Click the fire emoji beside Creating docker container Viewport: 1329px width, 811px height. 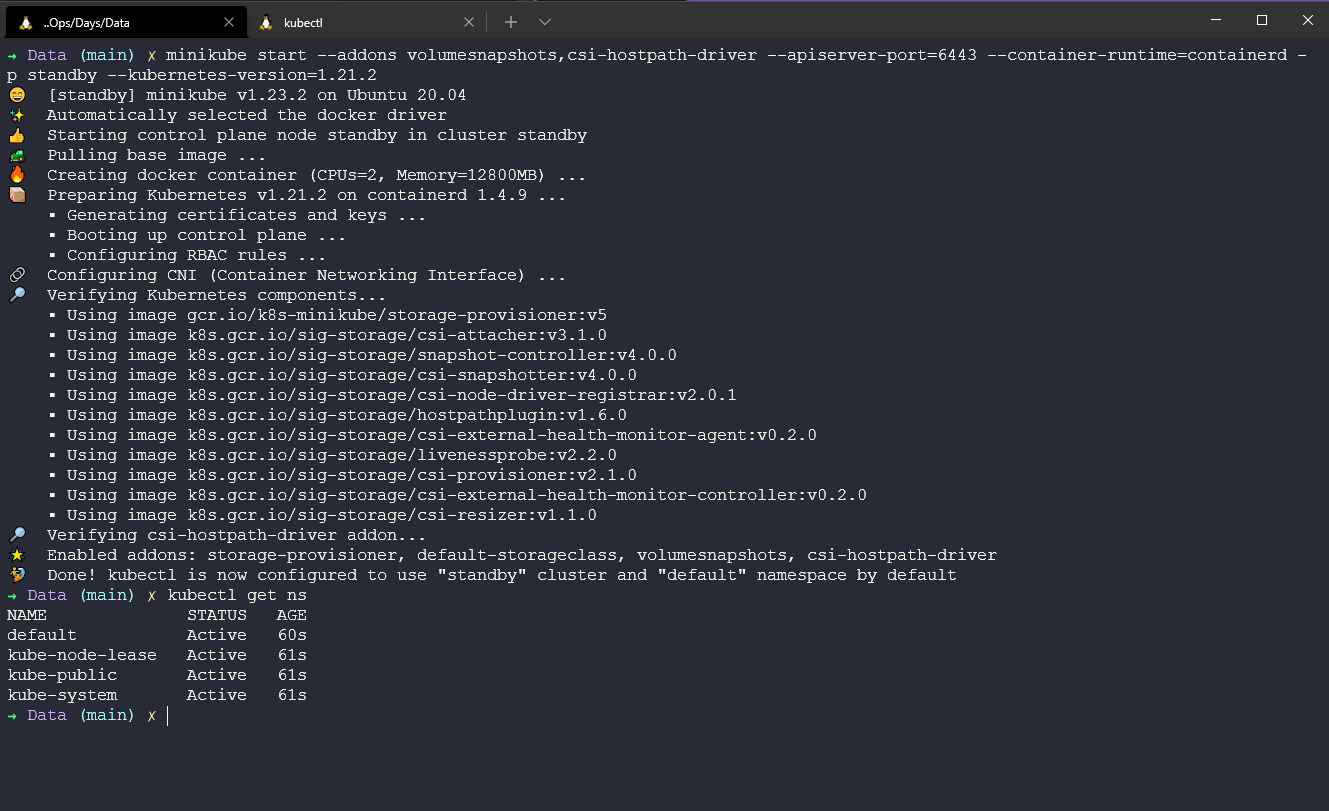point(17,175)
